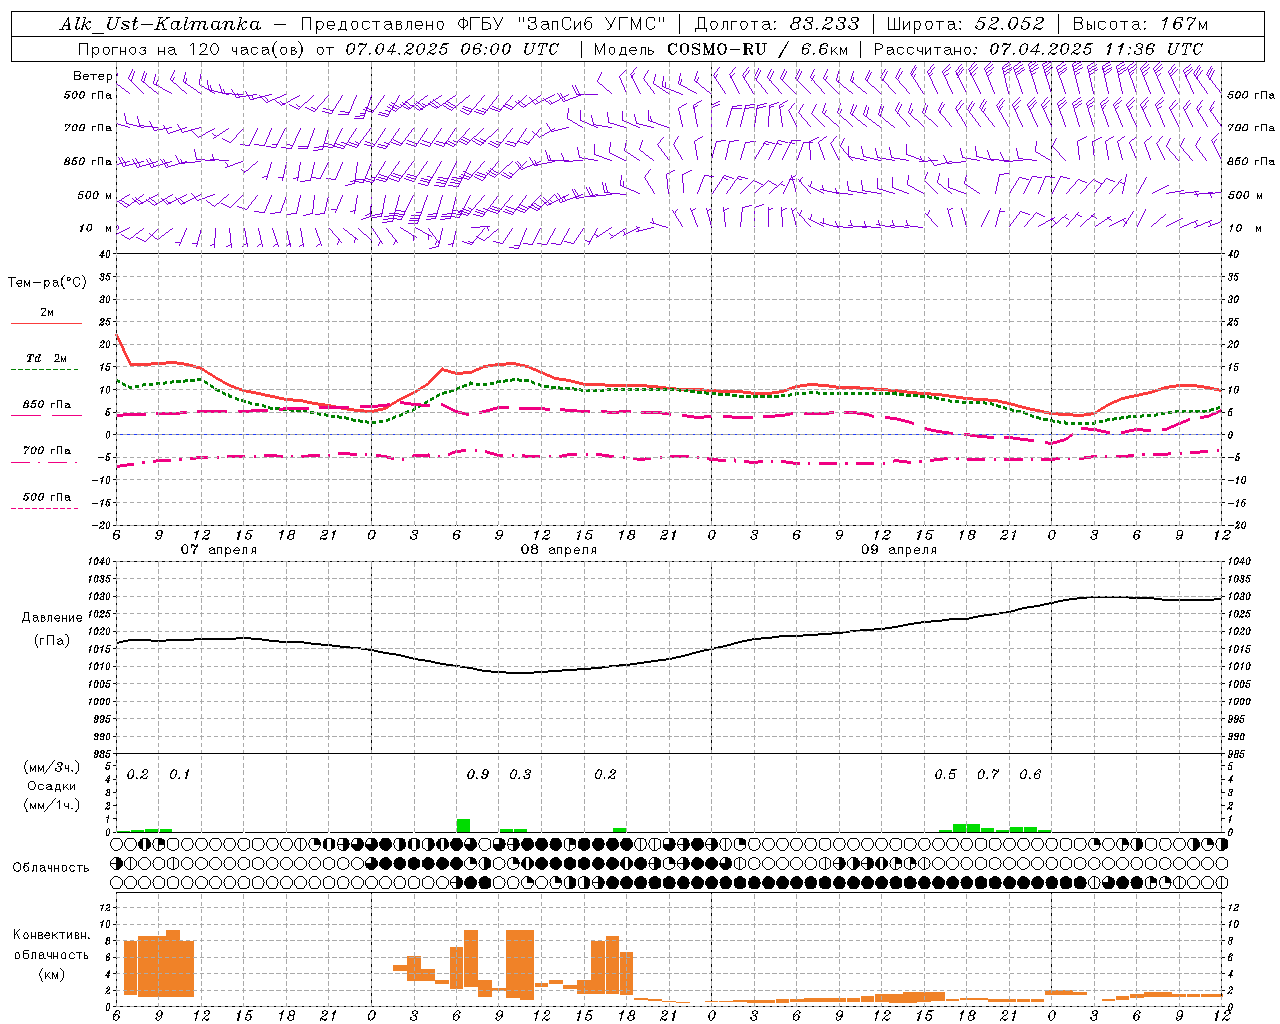Click the Облачность label

(x=51, y=868)
